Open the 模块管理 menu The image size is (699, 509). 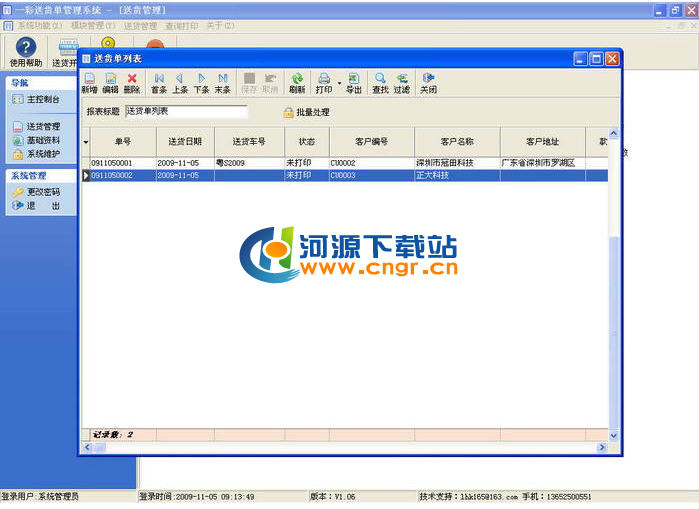[x=93, y=26]
